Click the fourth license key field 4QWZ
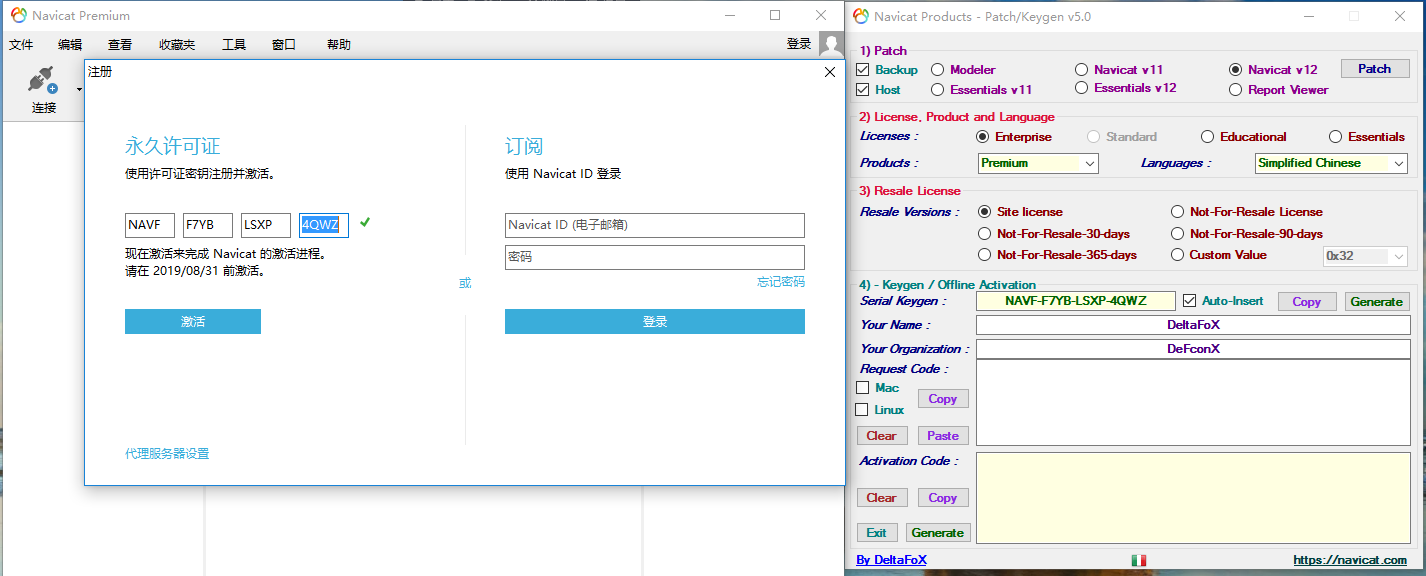Screen dimensions: 1426x576 [x=324, y=225]
